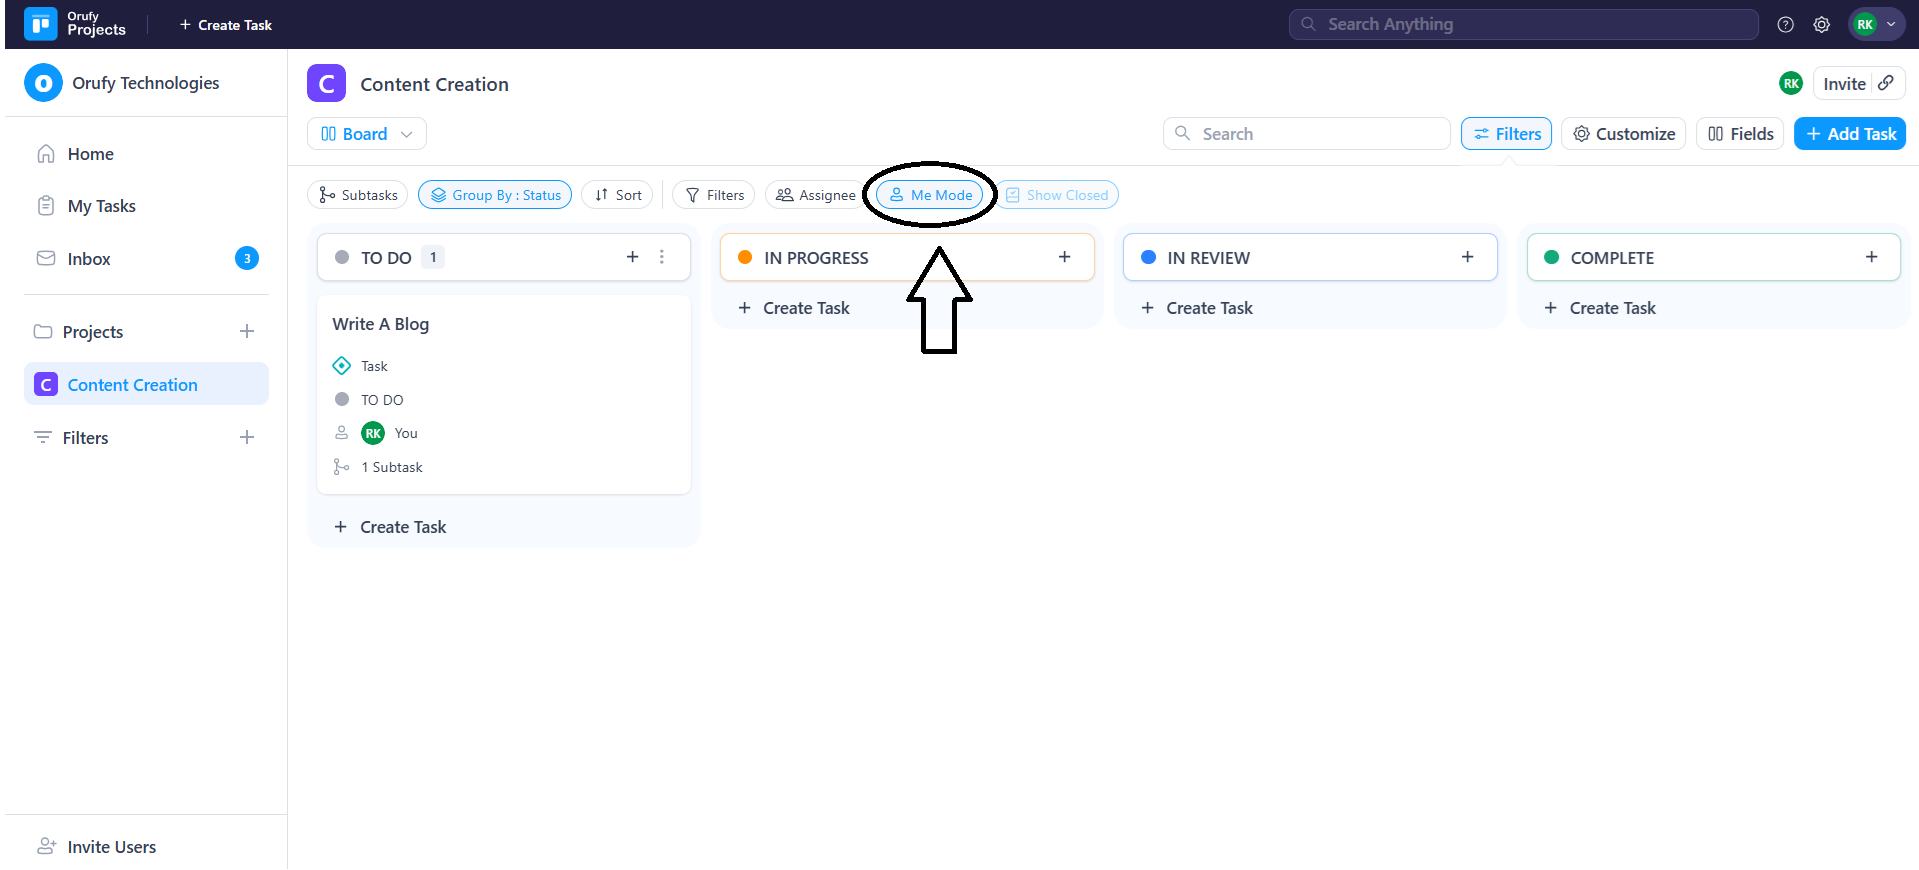Click the invite link chain icon

[1886, 83]
